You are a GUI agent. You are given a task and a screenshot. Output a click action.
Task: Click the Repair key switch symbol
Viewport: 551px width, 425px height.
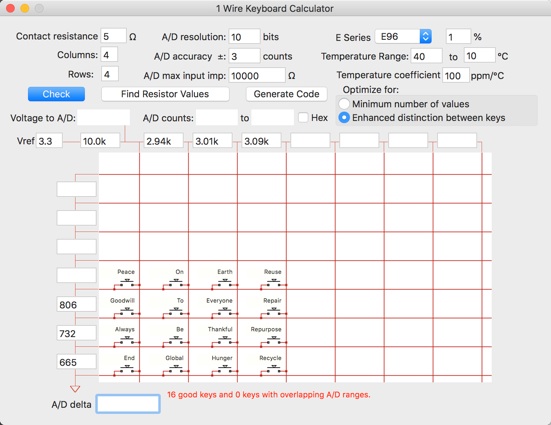[273, 312]
